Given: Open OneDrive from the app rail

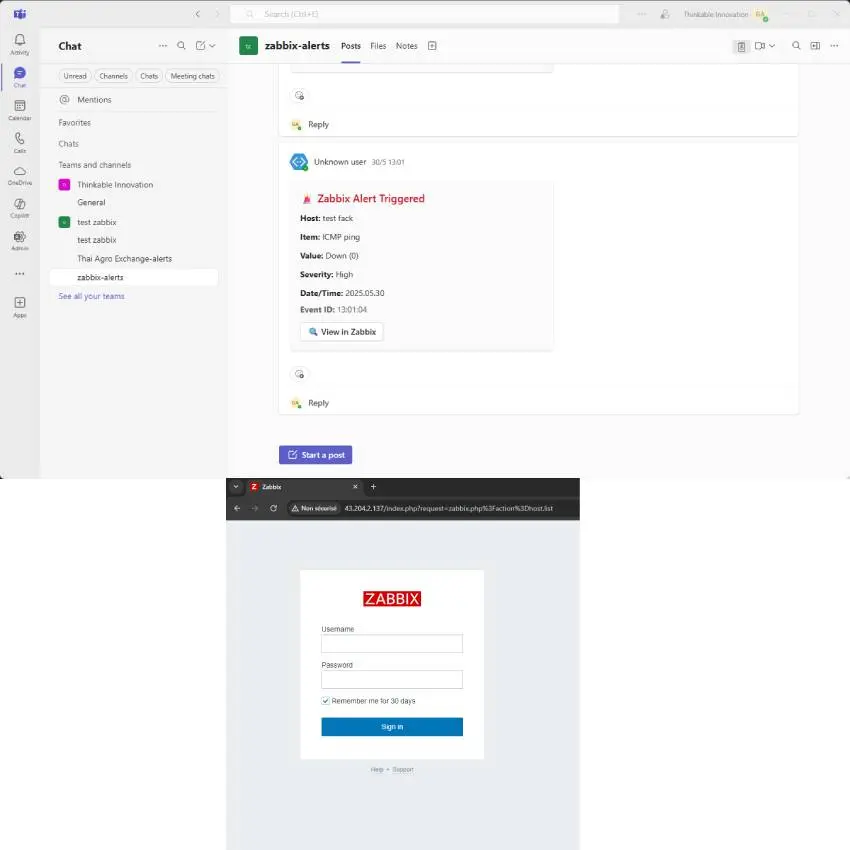Looking at the screenshot, I should click(x=19, y=173).
